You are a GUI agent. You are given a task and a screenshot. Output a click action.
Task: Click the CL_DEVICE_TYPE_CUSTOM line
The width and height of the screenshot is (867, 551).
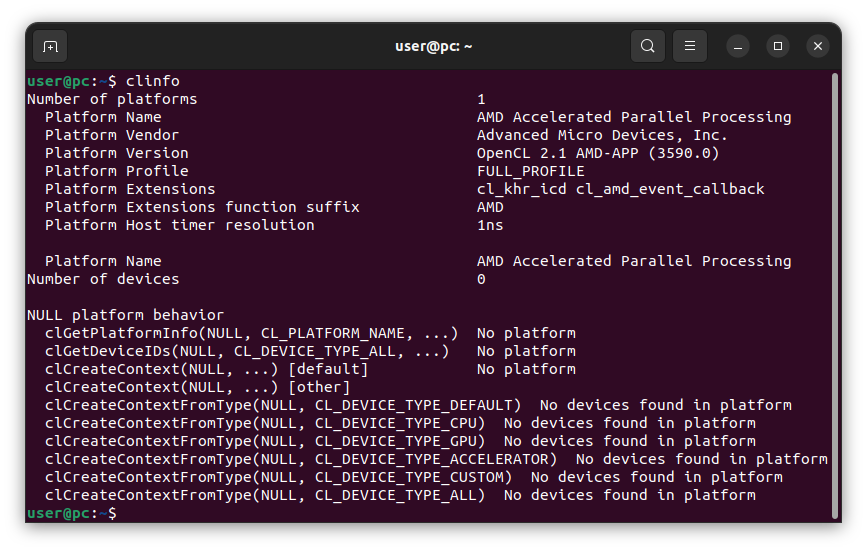click(x=414, y=477)
